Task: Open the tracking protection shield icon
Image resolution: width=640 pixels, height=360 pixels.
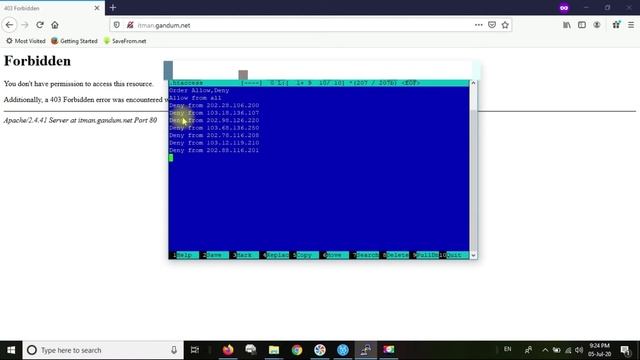Action: click(x=117, y=25)
